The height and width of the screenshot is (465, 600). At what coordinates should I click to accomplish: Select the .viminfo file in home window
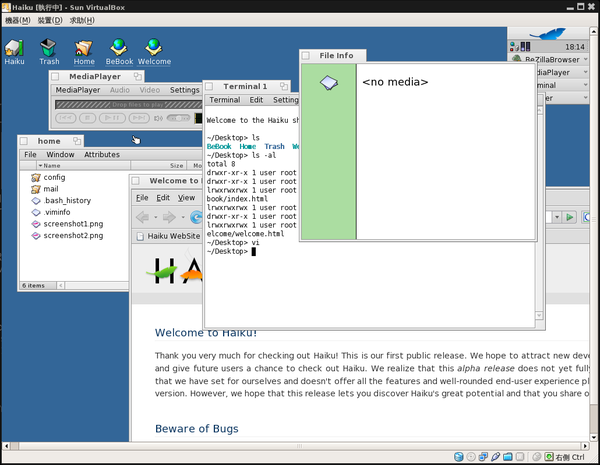pos(57,212)
